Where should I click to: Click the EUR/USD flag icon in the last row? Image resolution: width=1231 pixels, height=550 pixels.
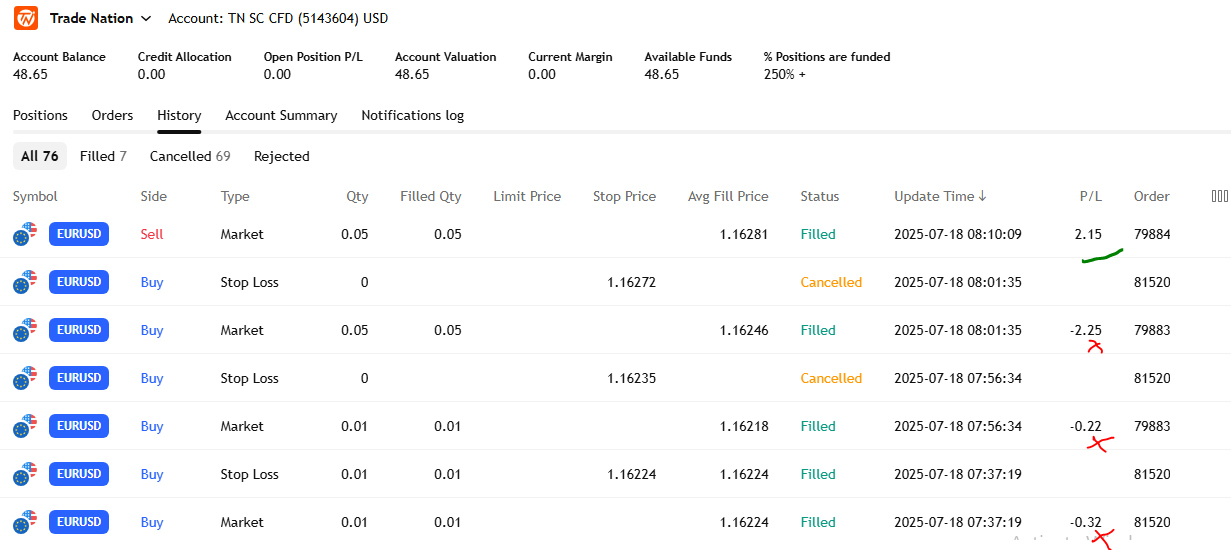(x=25, y=522)
